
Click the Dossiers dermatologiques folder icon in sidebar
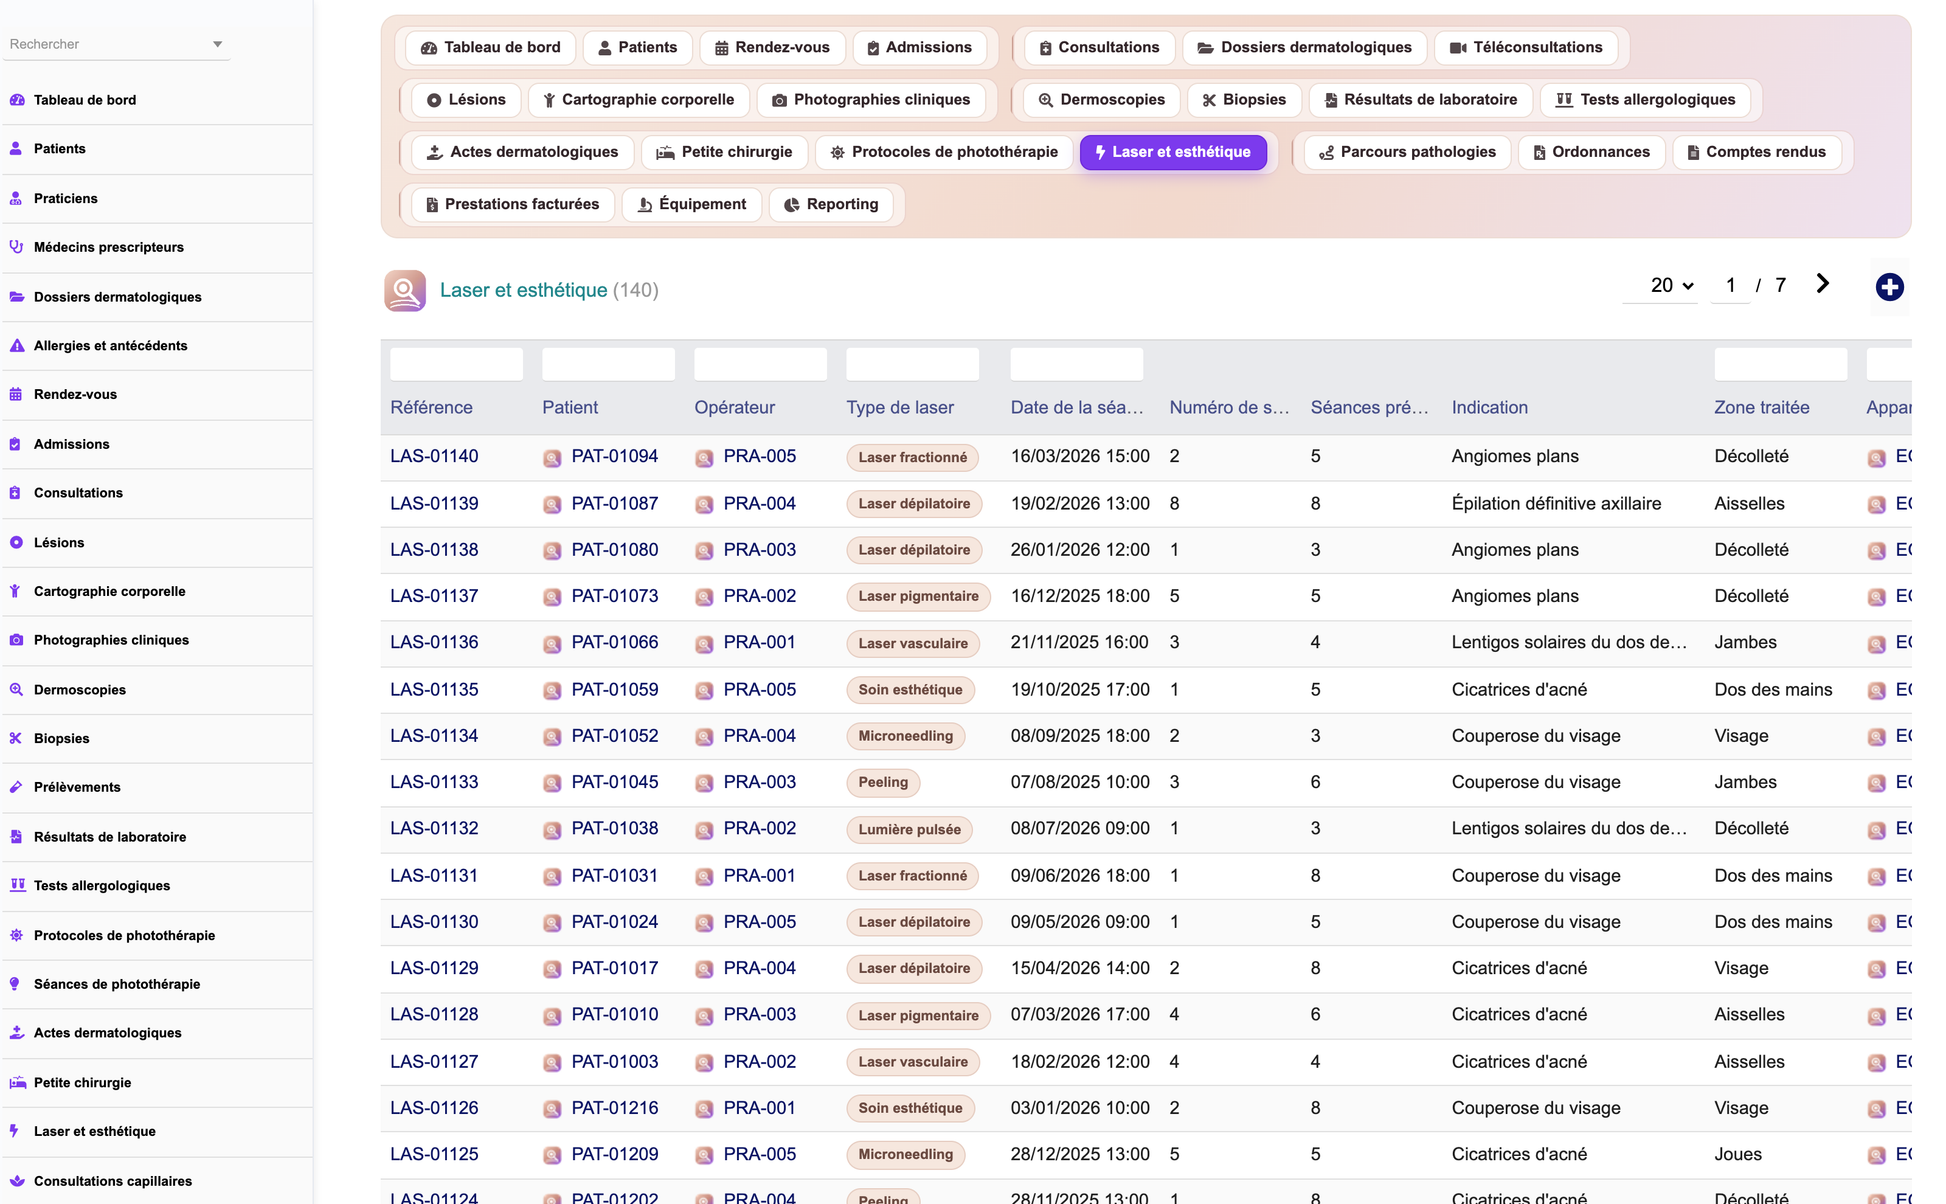tap(17, 297)
